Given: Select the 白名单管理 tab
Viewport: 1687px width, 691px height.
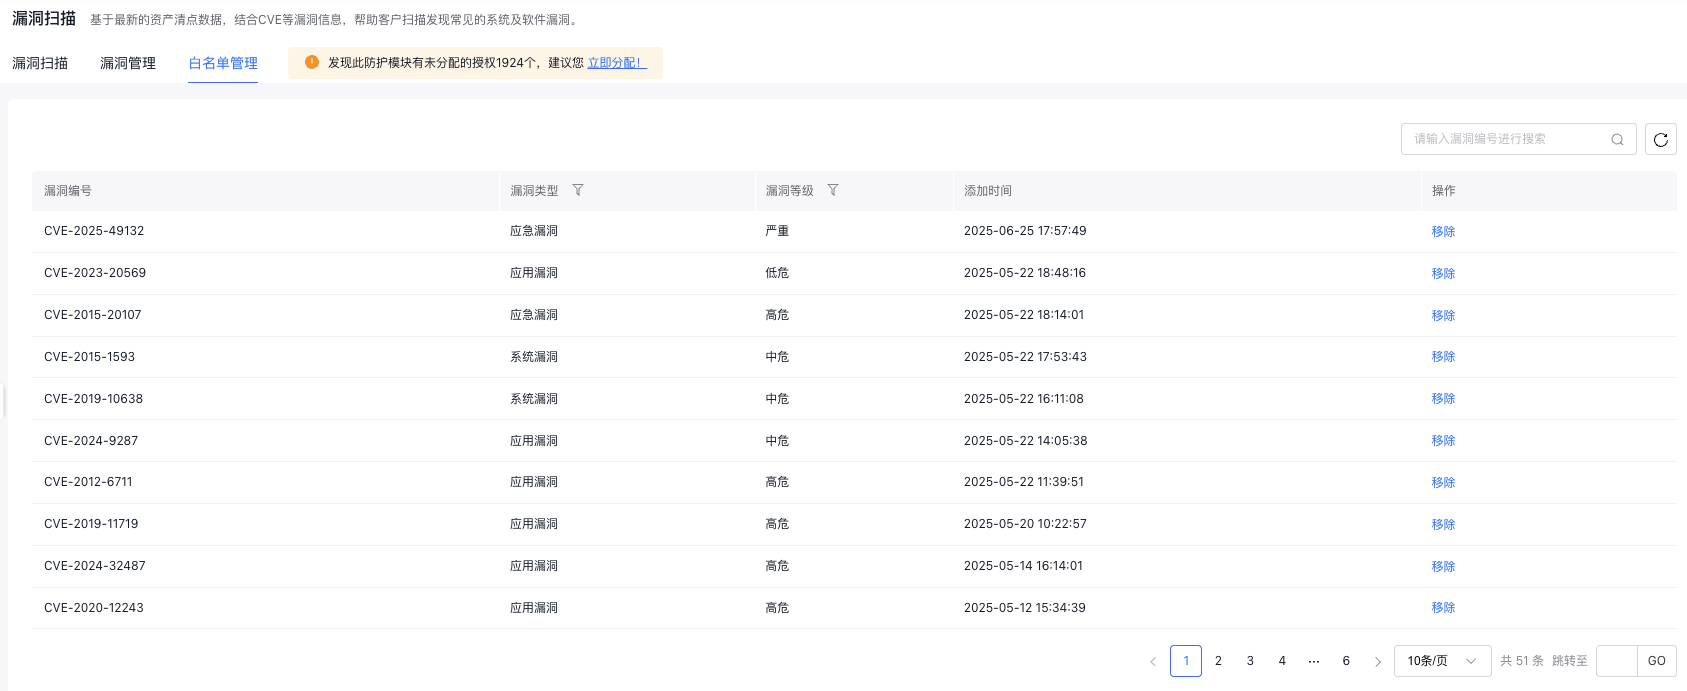Looking at the screenshot, I should point(223,63).
